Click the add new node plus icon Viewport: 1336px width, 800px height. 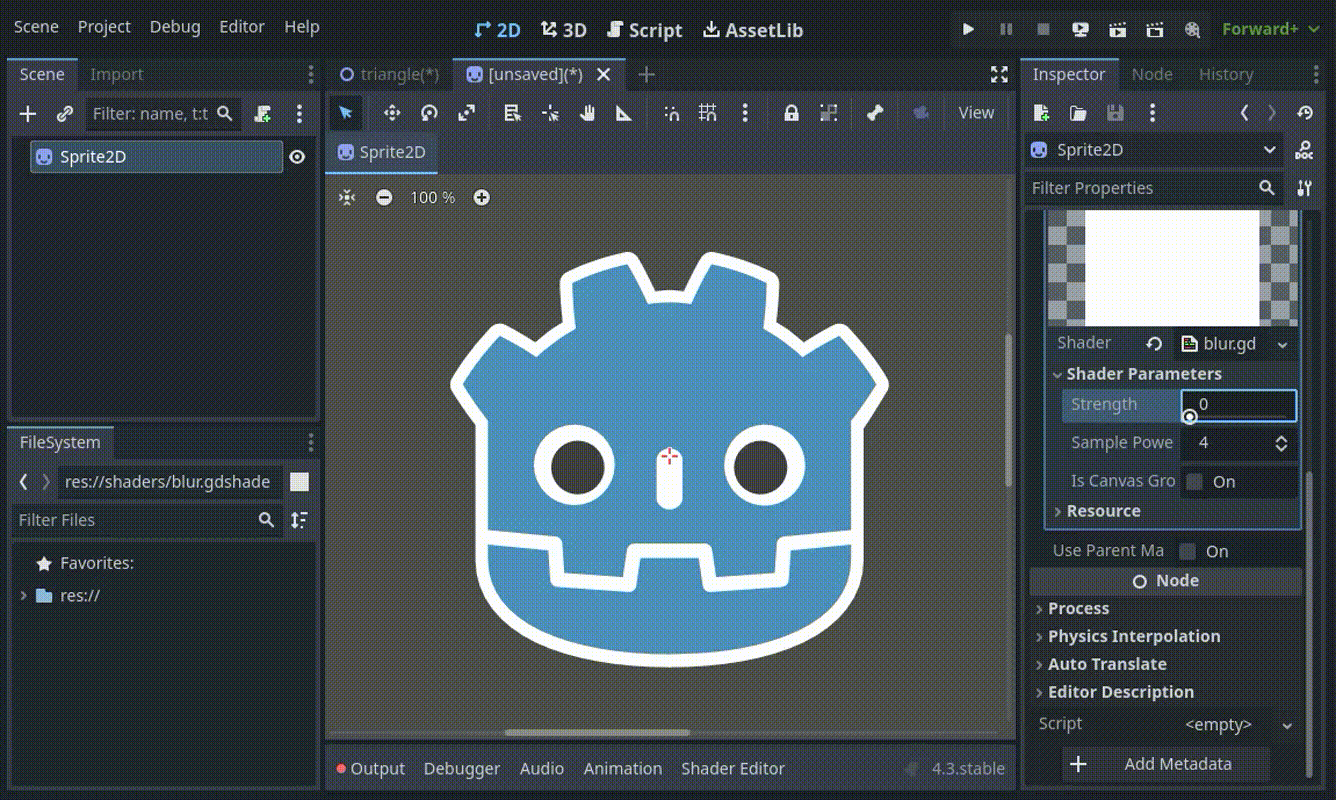click(x=28, y=114)
